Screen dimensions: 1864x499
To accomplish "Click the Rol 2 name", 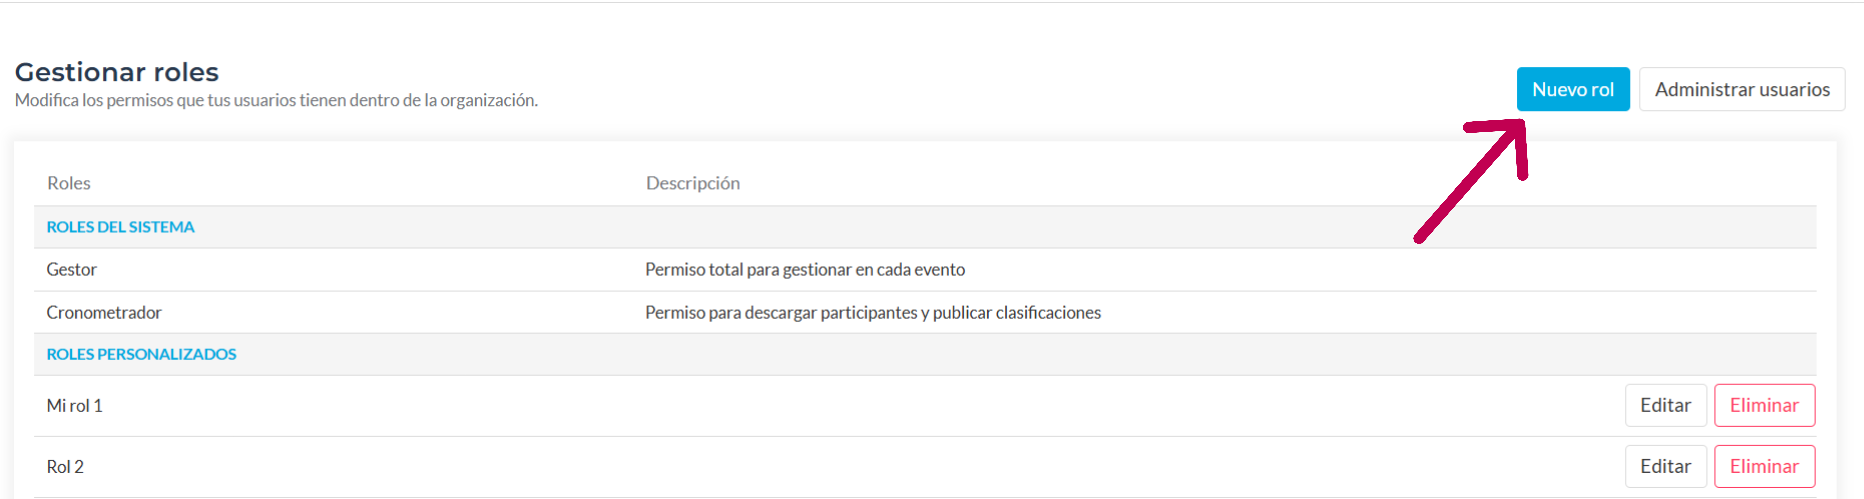I will point(65,466).
